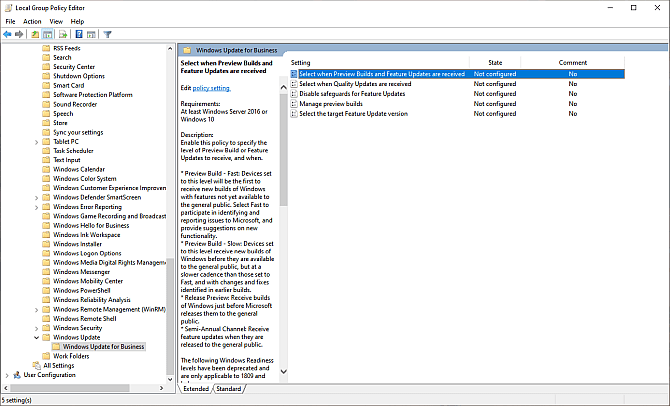Click the Export List toolbar icon
Viewport: 670px width, 406px height.
(63, 34)
